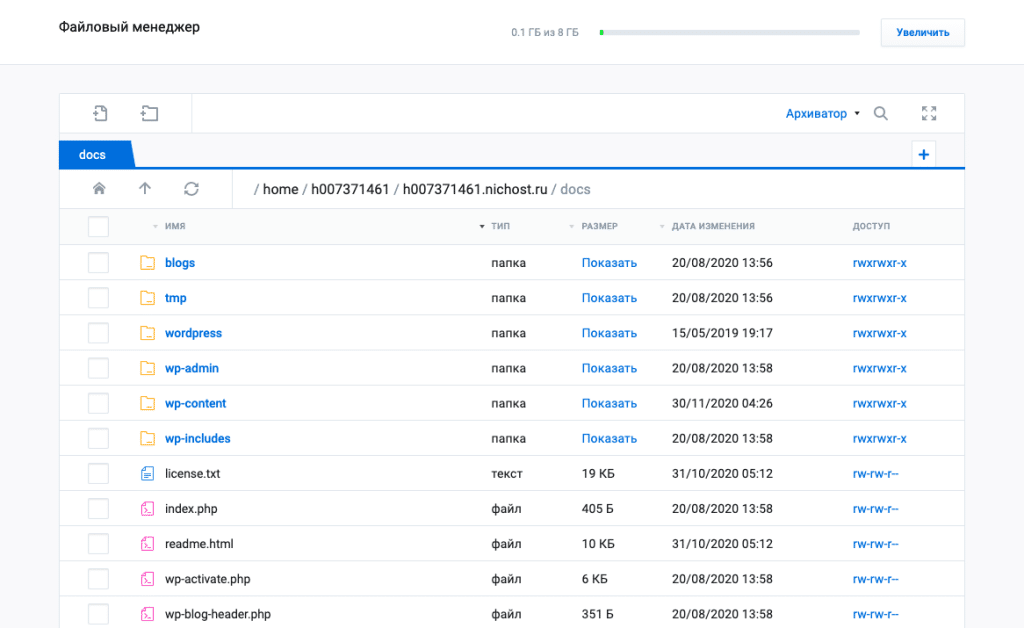Navigate to home in breadcrumb path

pos(280,189)
